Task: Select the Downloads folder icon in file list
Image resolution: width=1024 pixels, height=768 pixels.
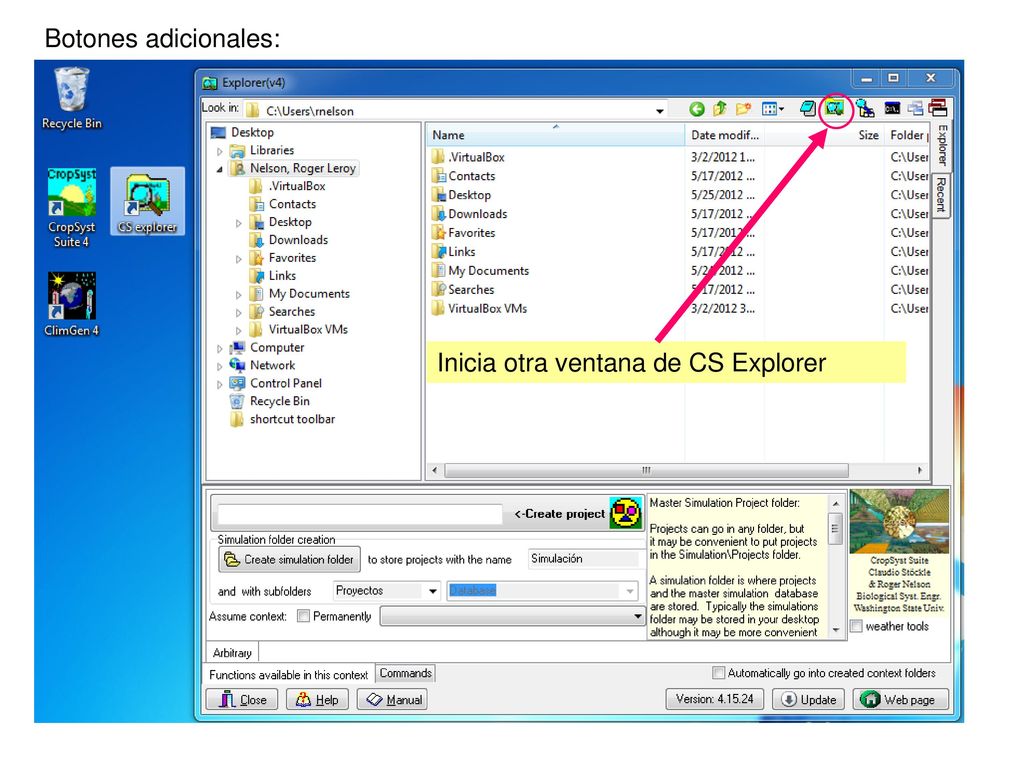Action: click(438, 214)
